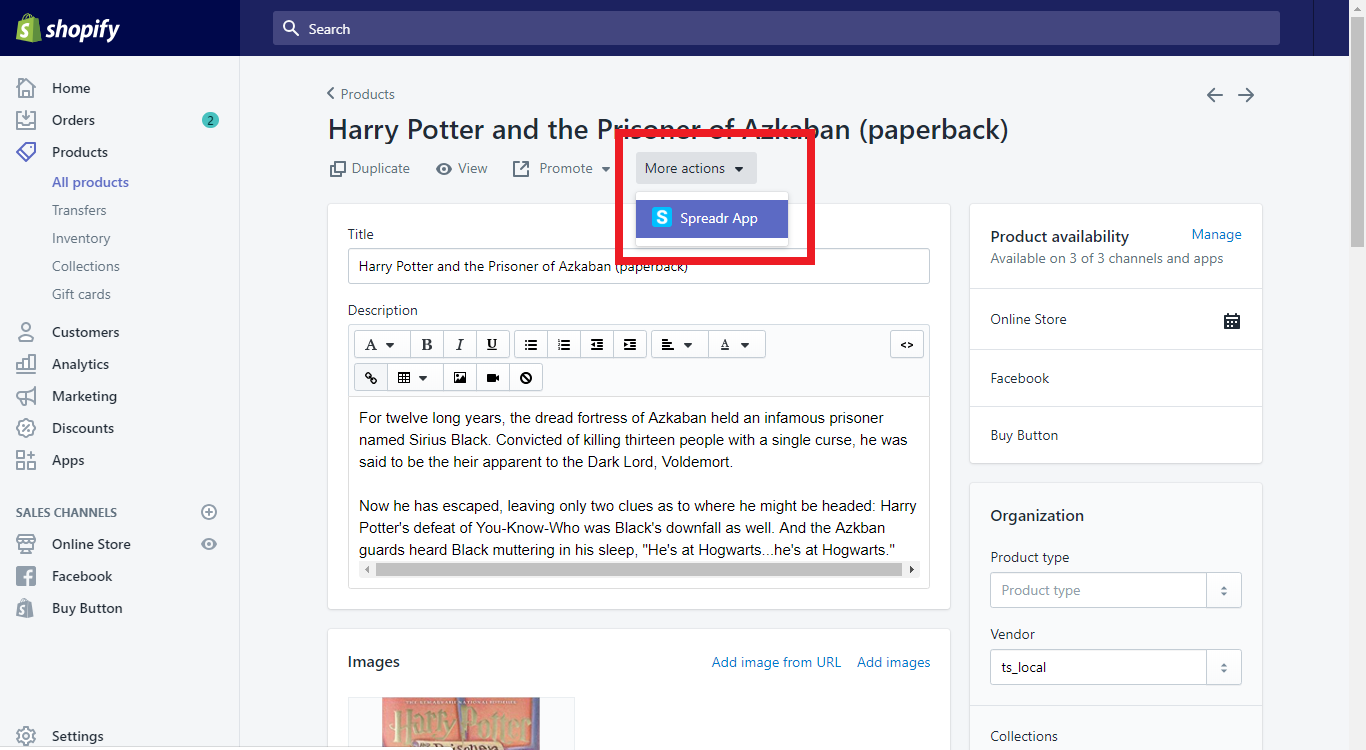Click the Shopify logo
The height and width of the screenshot is (750, 1366).
pos(67,28)
